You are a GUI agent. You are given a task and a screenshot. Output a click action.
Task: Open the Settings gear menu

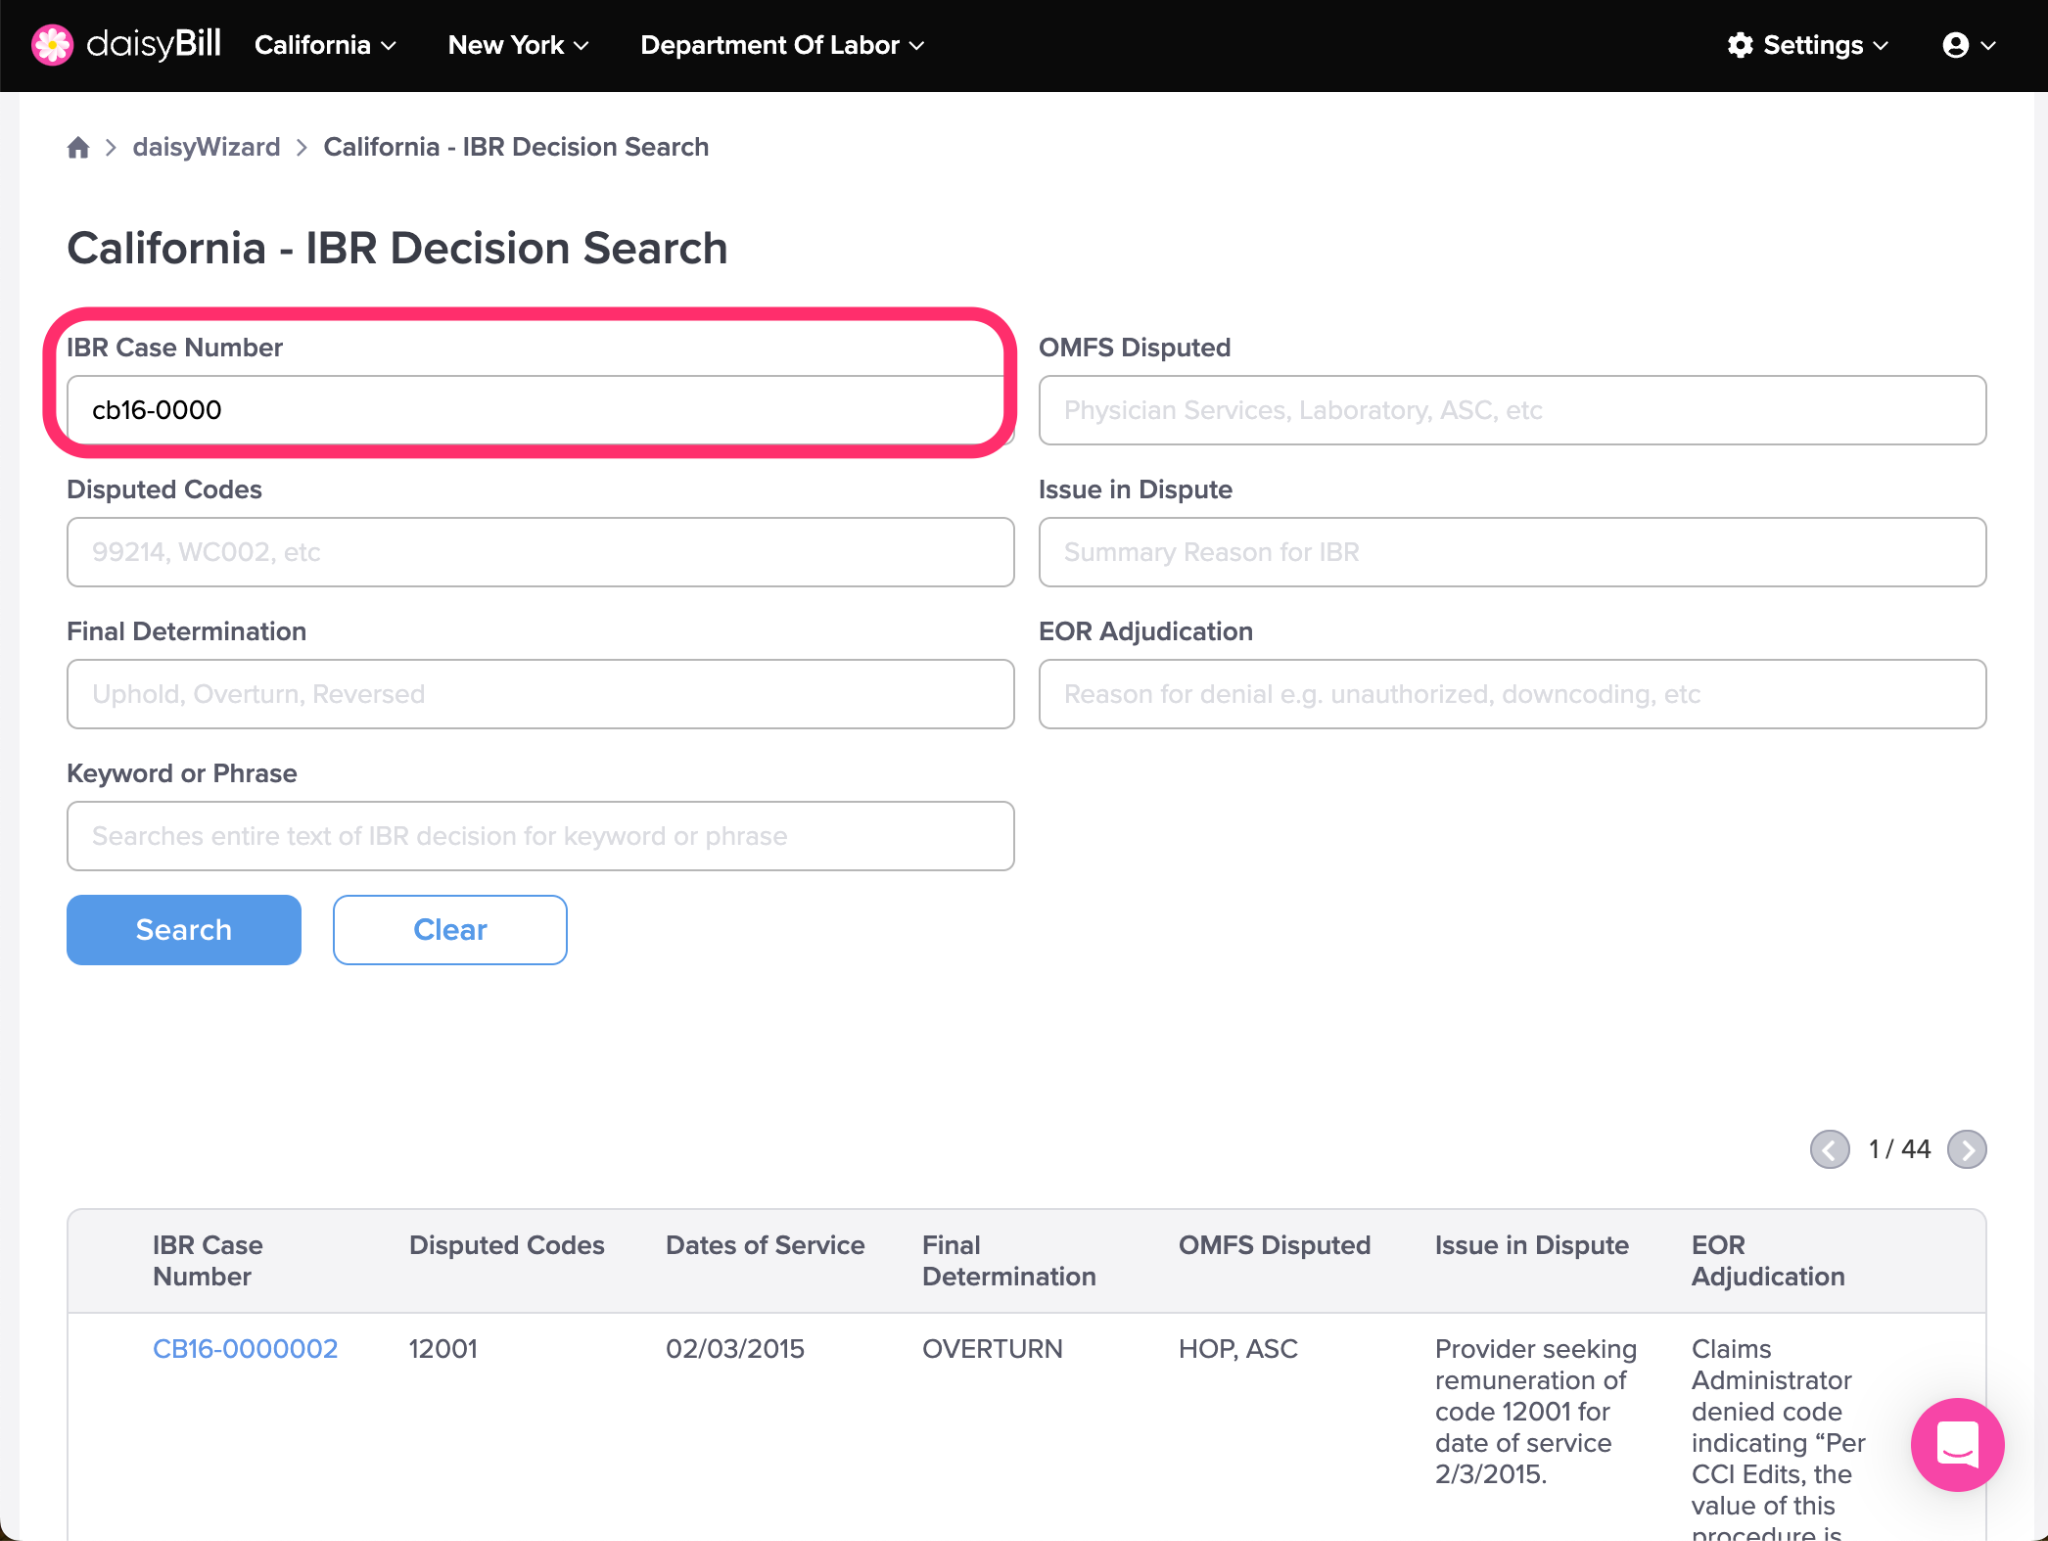pyautogui.click(x=1808, y=45)
